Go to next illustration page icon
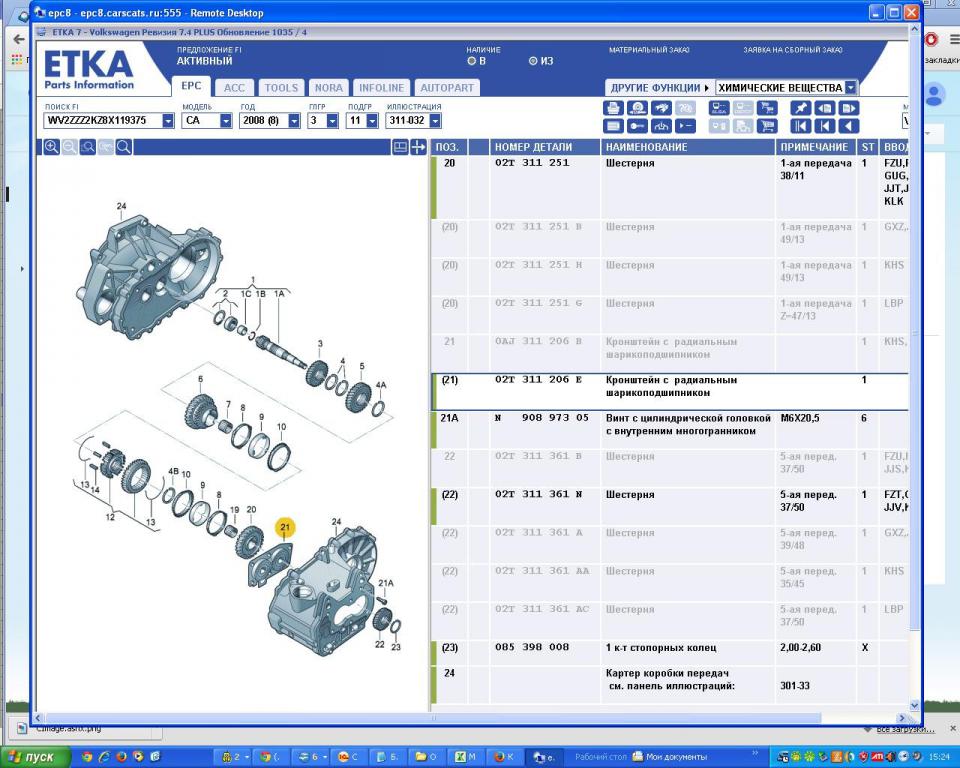 [x=849, y=108]
